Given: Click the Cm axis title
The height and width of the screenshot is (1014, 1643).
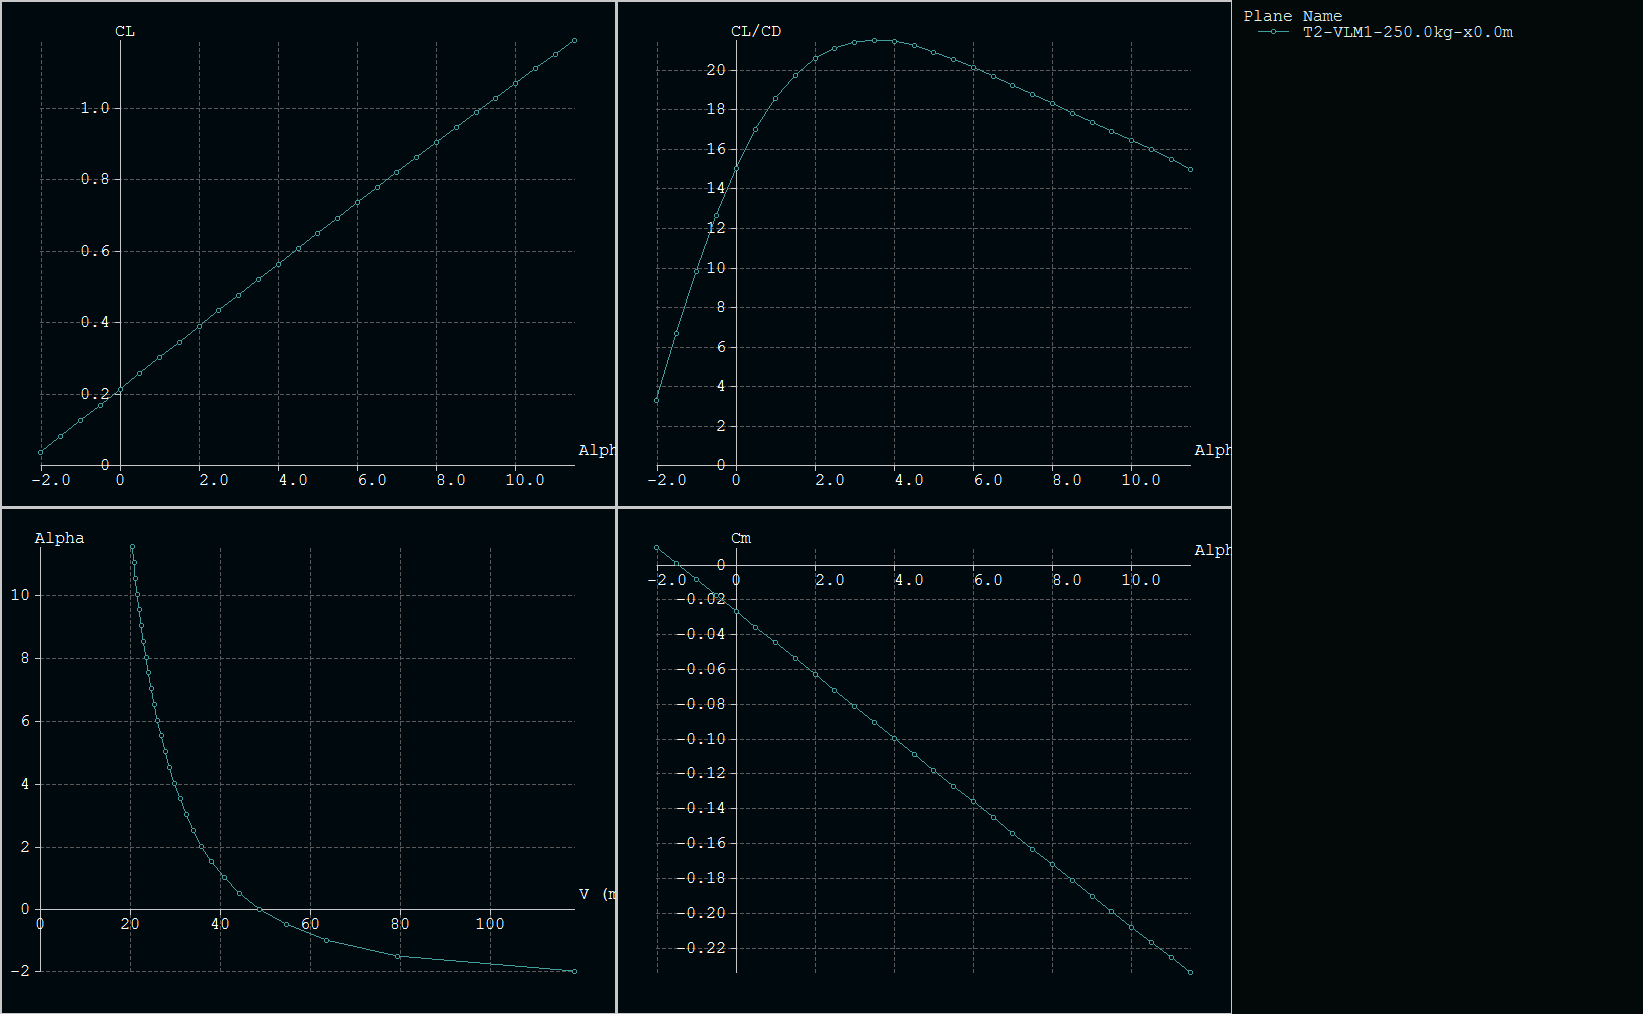Looking at the screenshot, I should point(741,538).
